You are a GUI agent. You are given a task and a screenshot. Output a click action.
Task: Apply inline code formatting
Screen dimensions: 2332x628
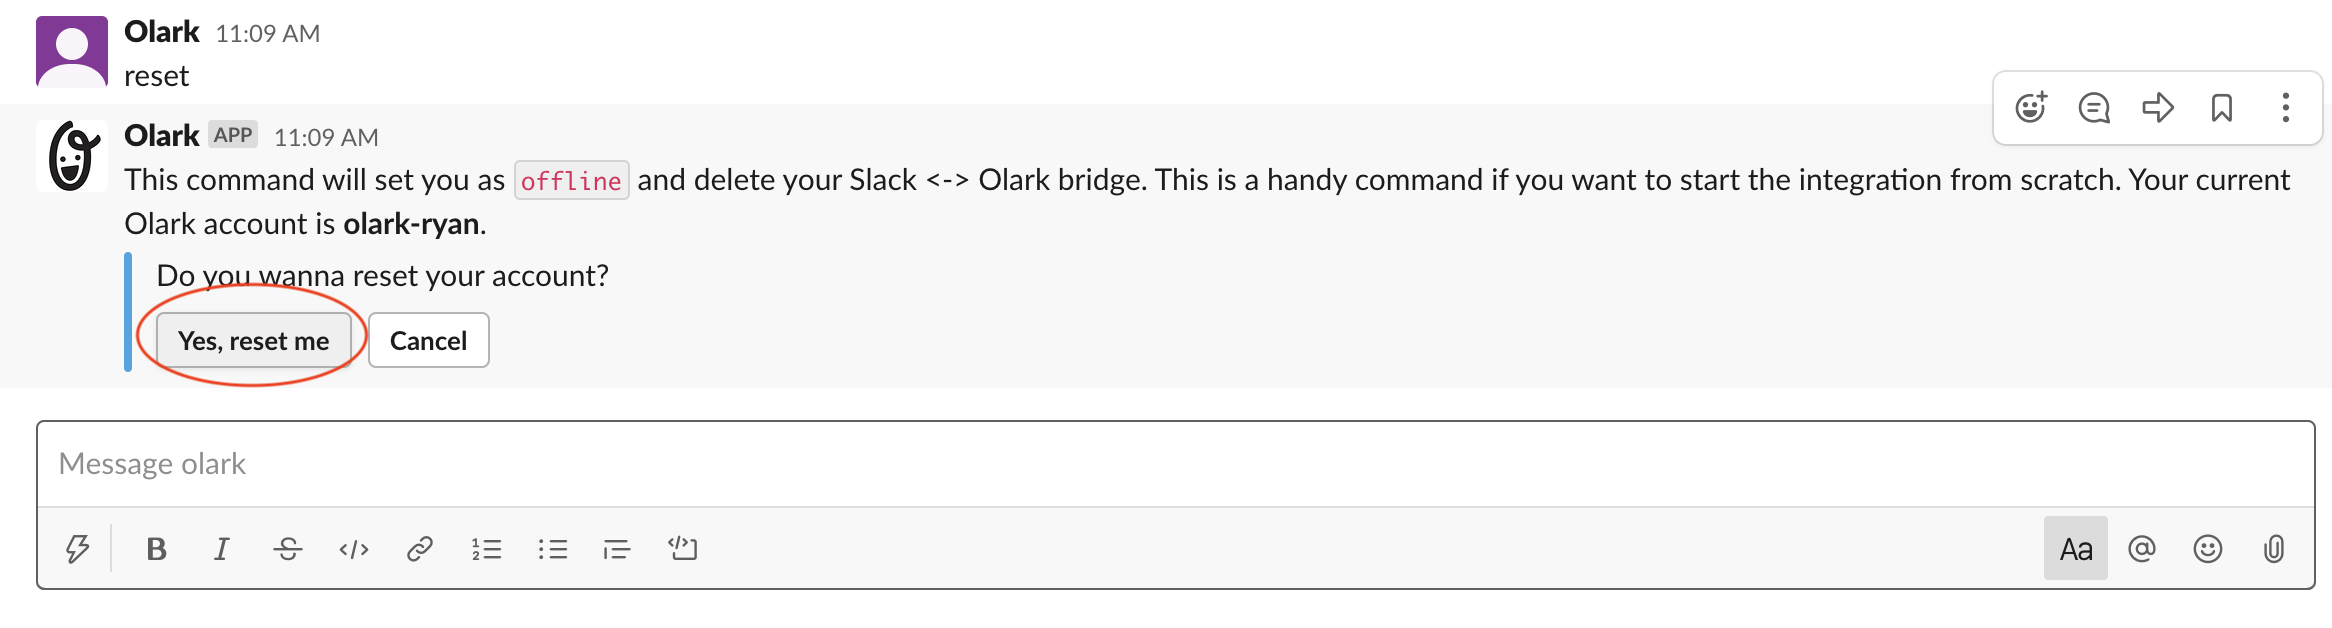(x=354, y=548)
